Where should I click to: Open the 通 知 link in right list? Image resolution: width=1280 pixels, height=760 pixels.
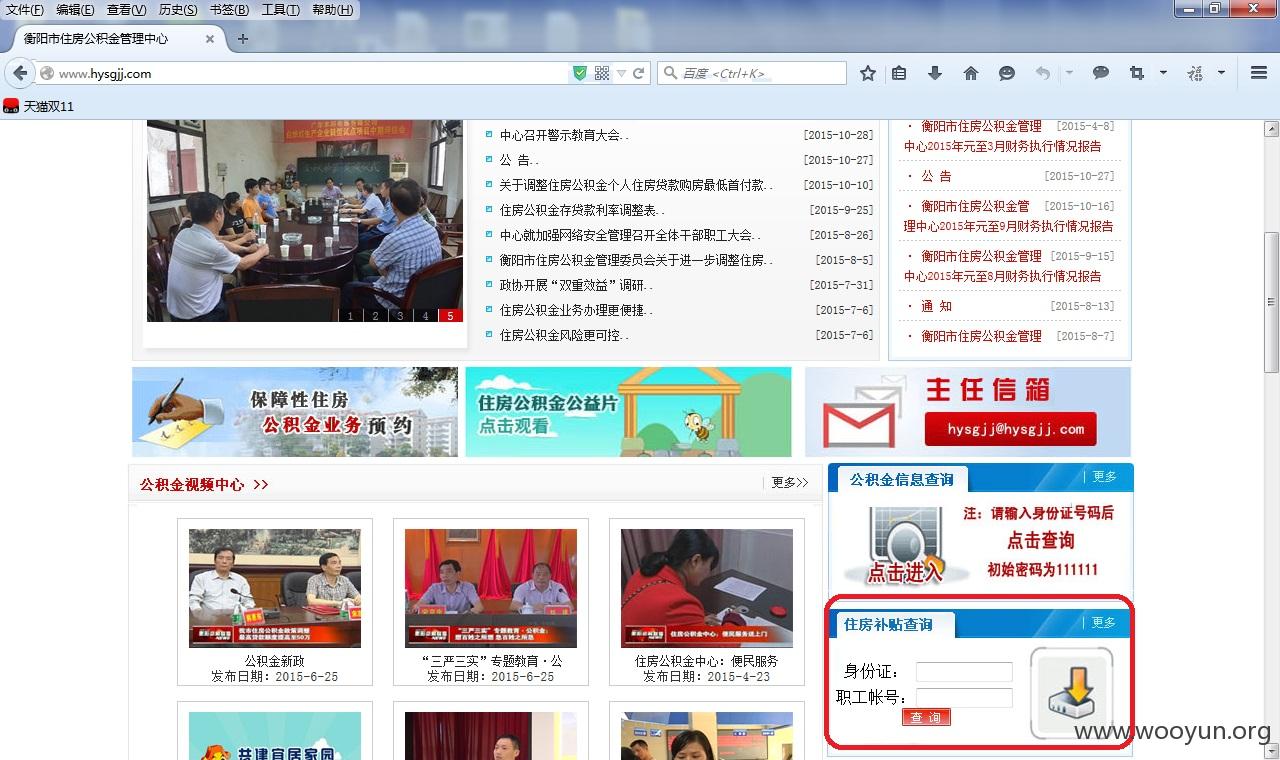[936, 306]
